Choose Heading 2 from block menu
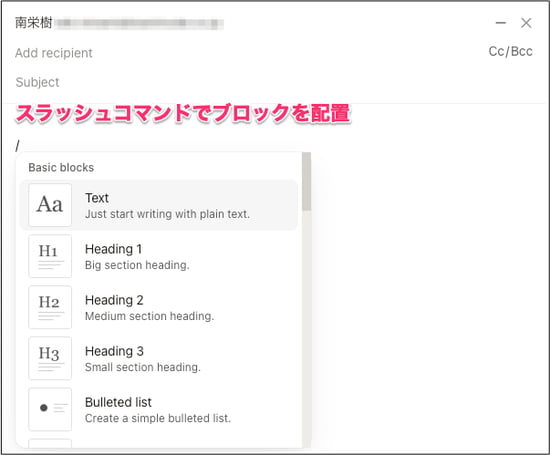 159,307
